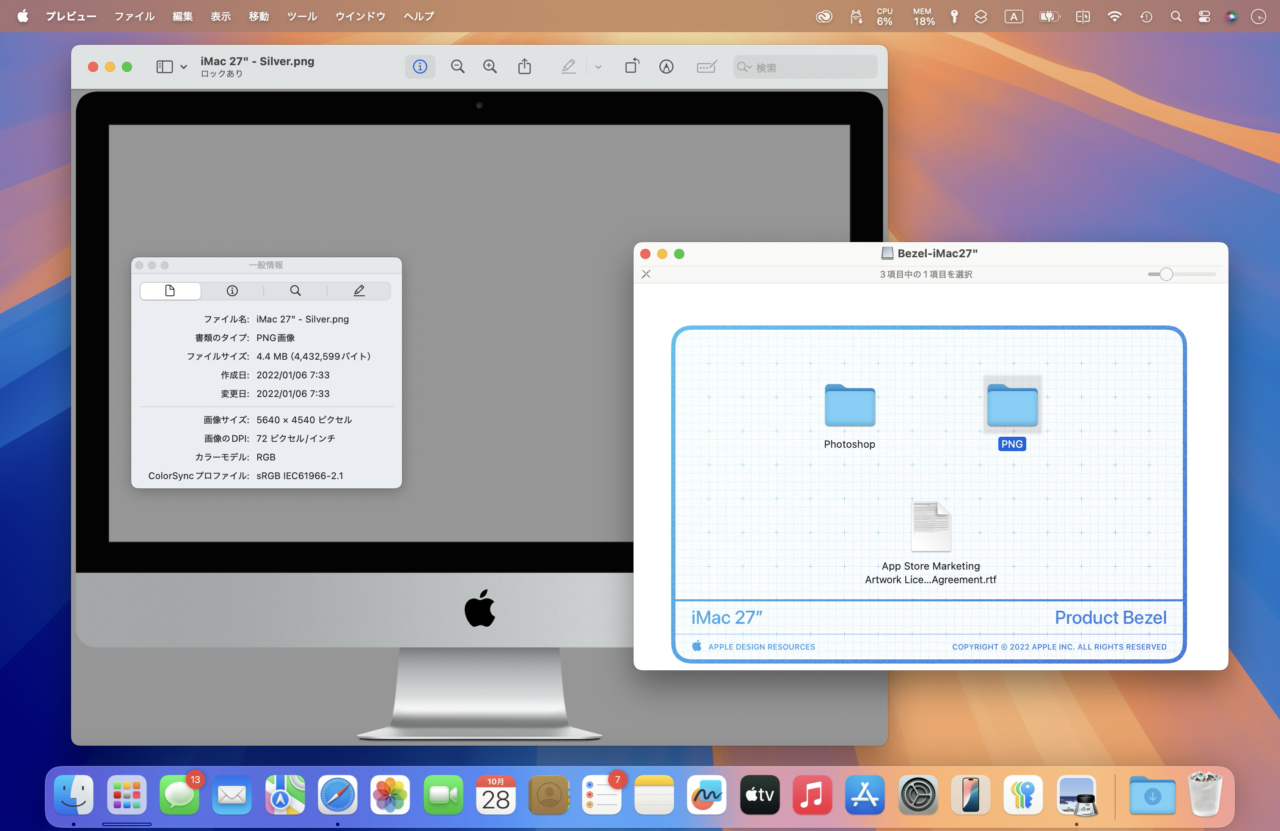Switch to the Annotations pencil tab in inspector
Viewport: 1280px width, 831px height.
click(359, 291)
